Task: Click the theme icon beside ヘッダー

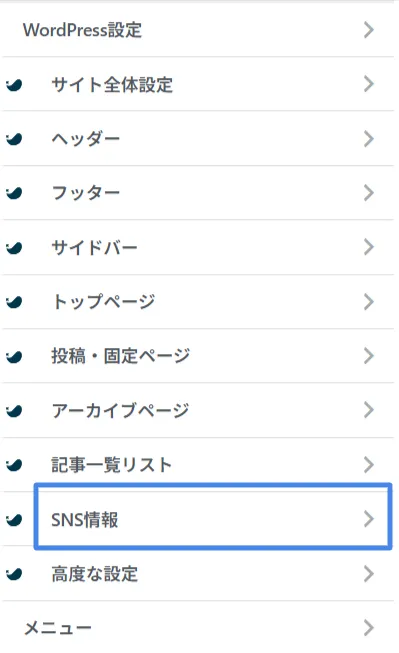Action: 14,139
